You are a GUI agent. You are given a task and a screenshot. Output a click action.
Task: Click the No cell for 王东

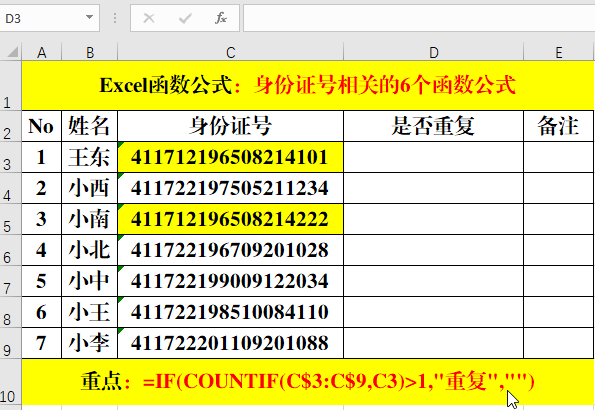[x=42, y=158]
